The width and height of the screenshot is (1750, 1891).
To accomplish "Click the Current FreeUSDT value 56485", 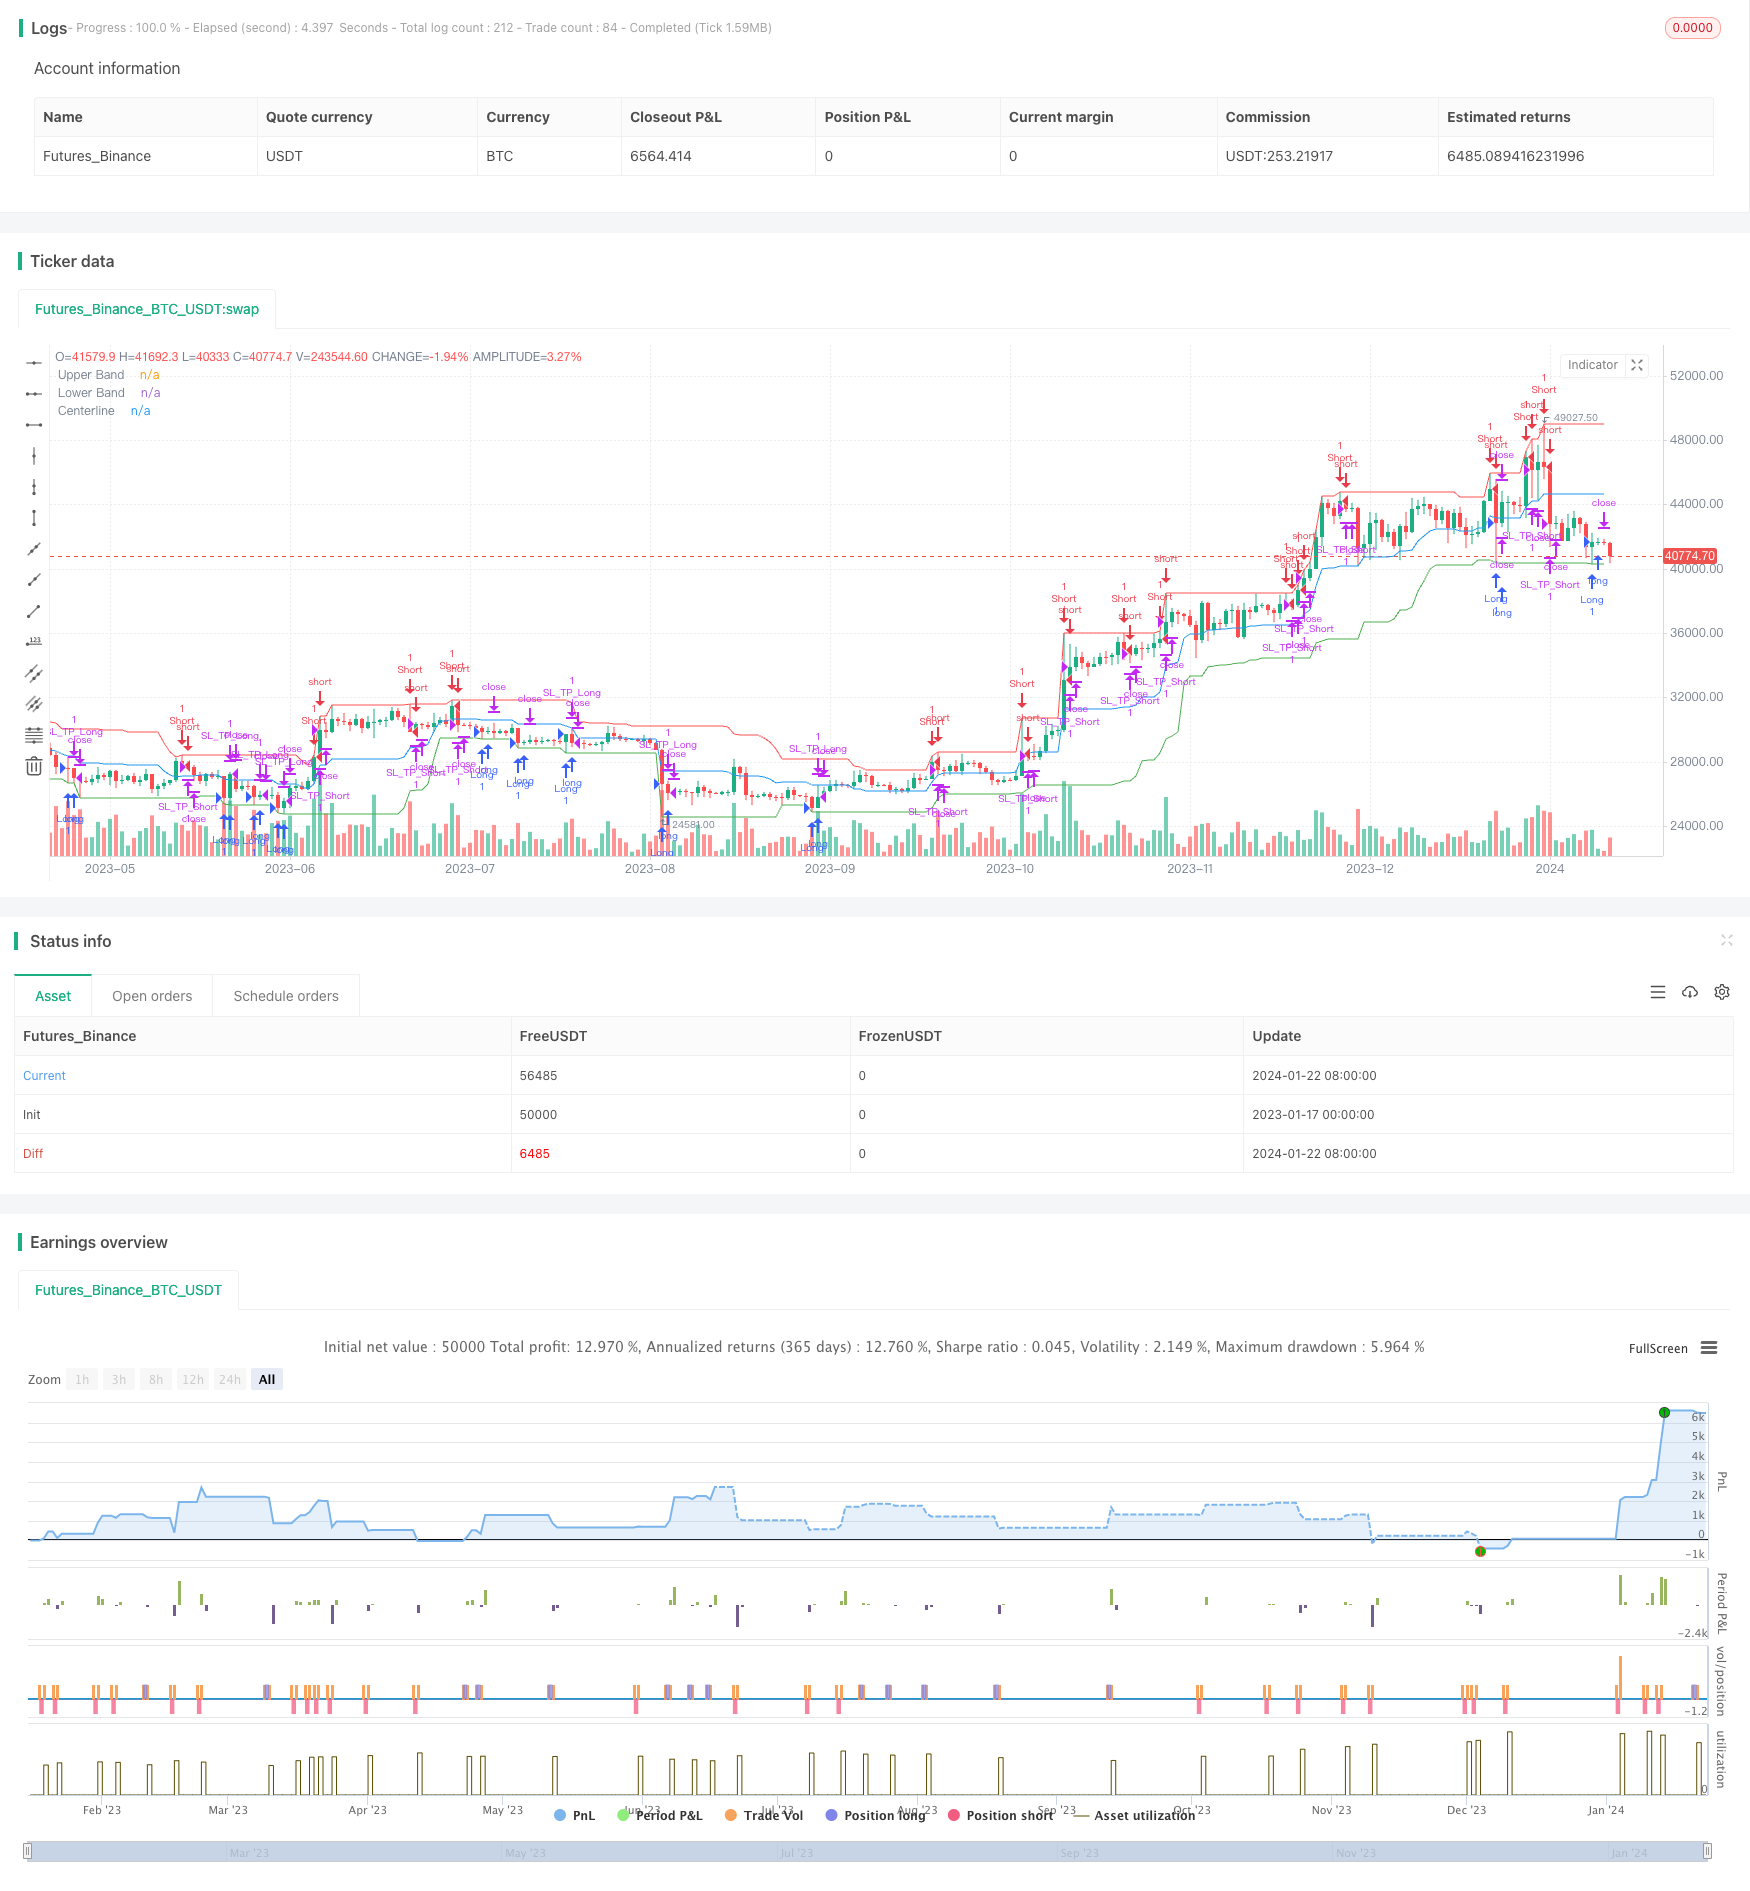I will coord(538,1076).
